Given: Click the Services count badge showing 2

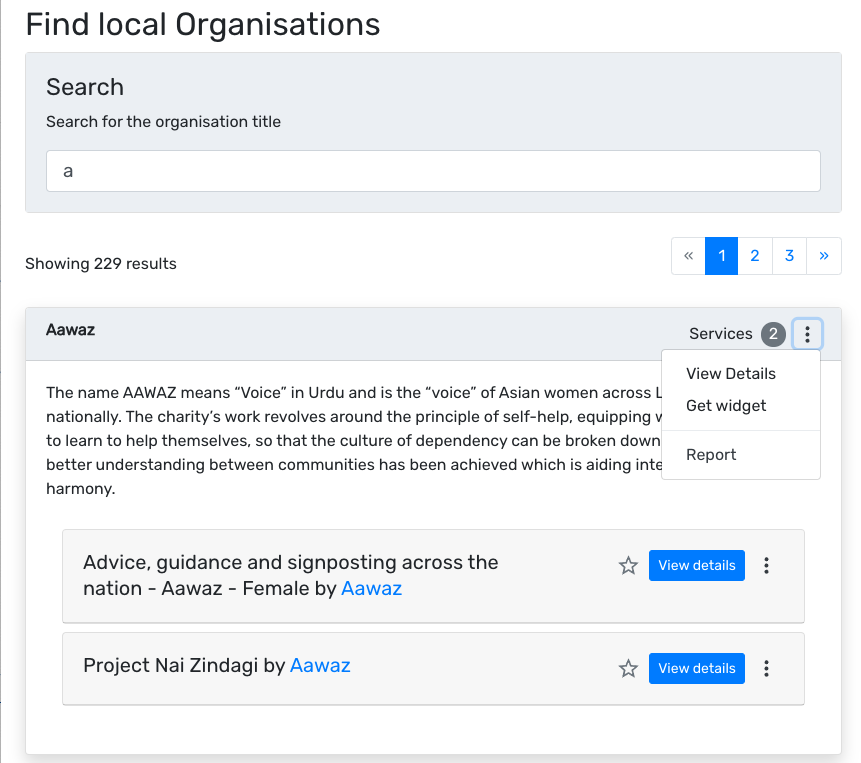Looking at the screenshot, I should (x=773, y=334).
